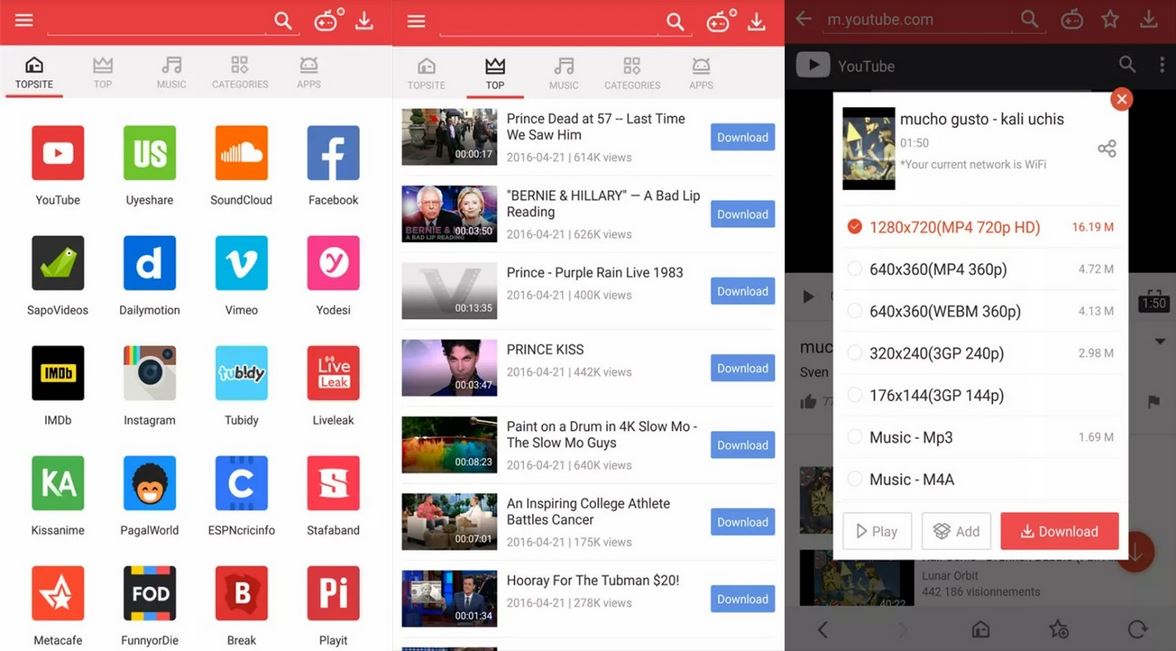Click Play button in dialog

(x=877, y=531)
